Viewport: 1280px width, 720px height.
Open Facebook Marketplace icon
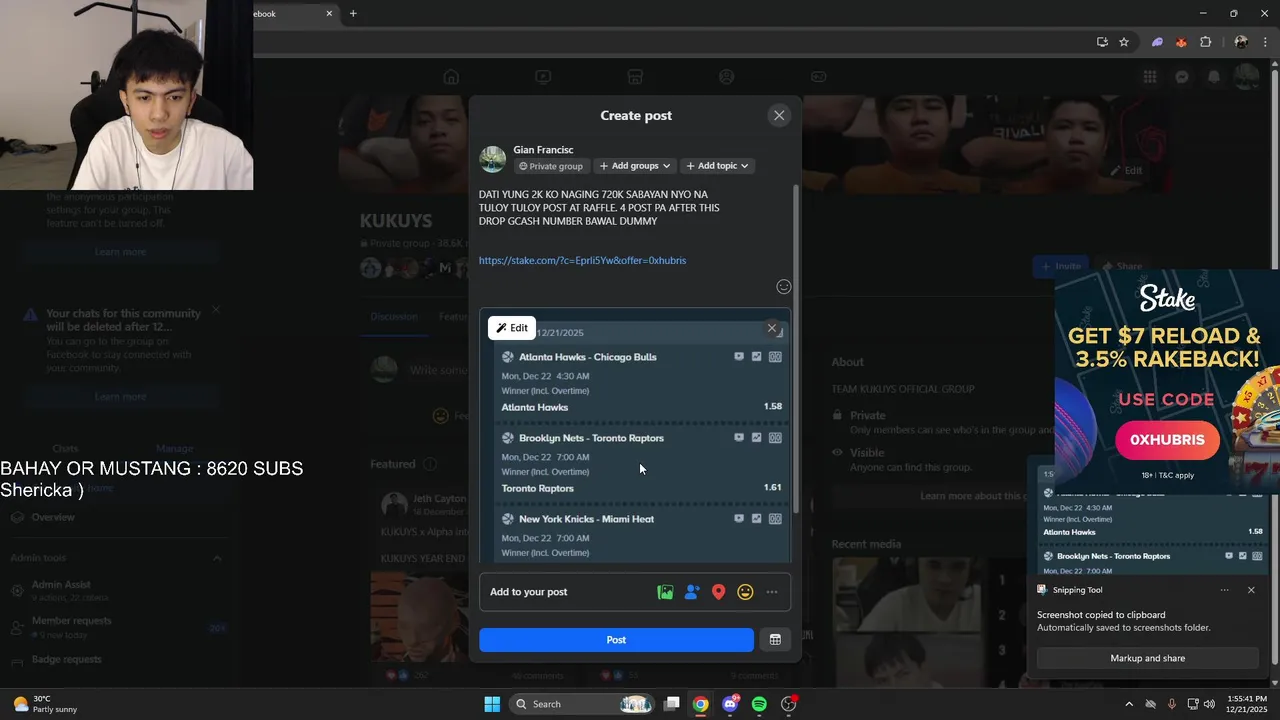point(634,77)
